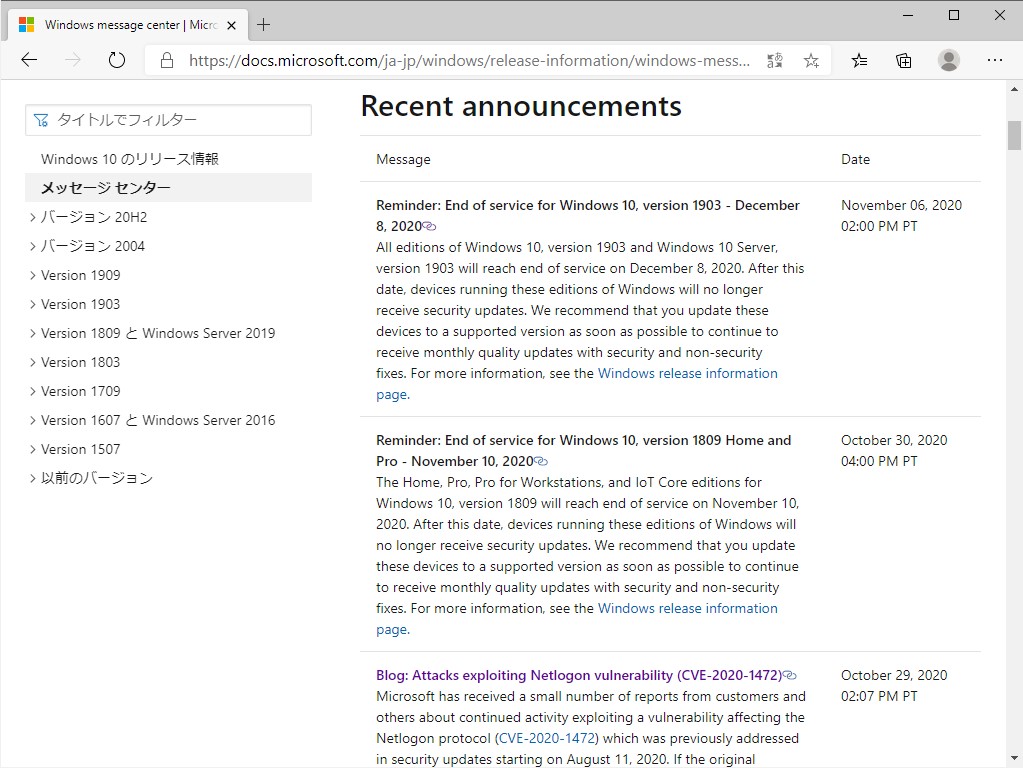Open the CVE-2020-1472 link
This screenshot has width=1023, height=768.
tap(546, 738)
